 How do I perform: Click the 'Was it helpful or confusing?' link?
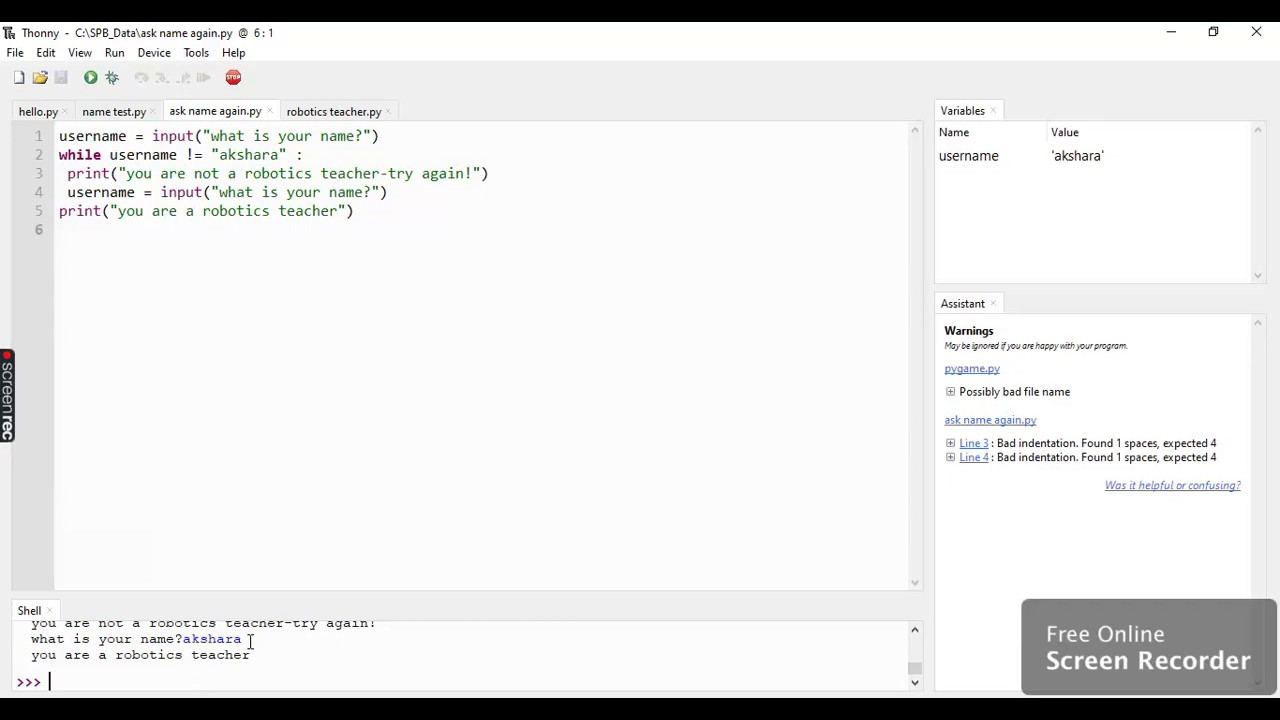[x=1172, y=485]
